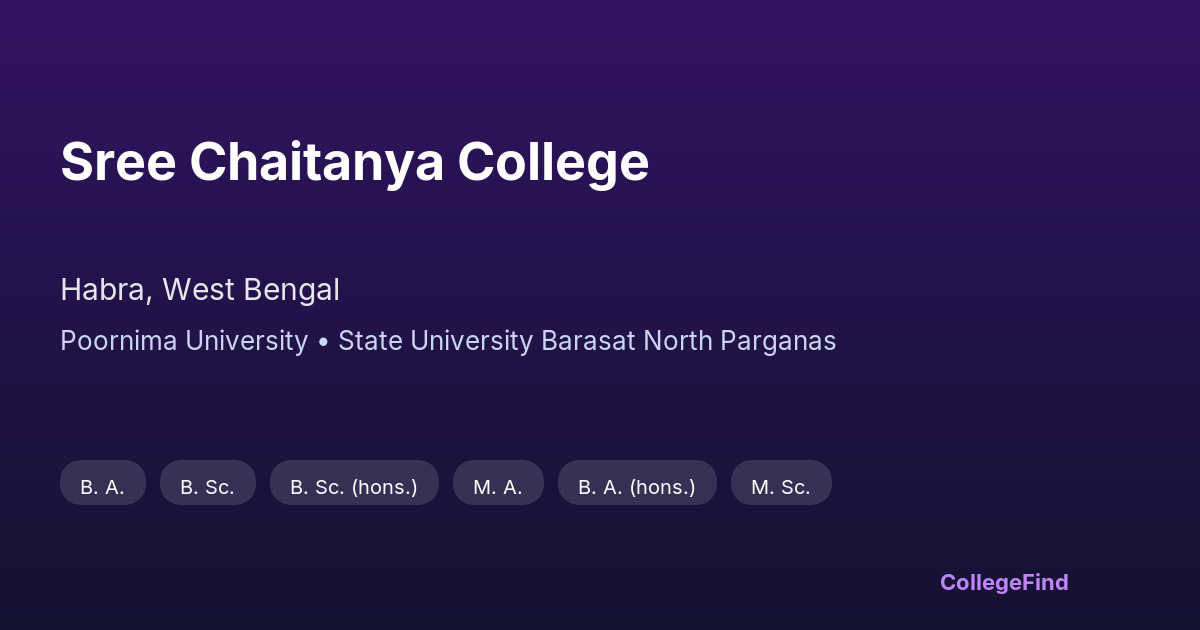Click State University Barasat North Parganas text
The height and width of the screenshot is (630, 1200).
tap(587, 341)
